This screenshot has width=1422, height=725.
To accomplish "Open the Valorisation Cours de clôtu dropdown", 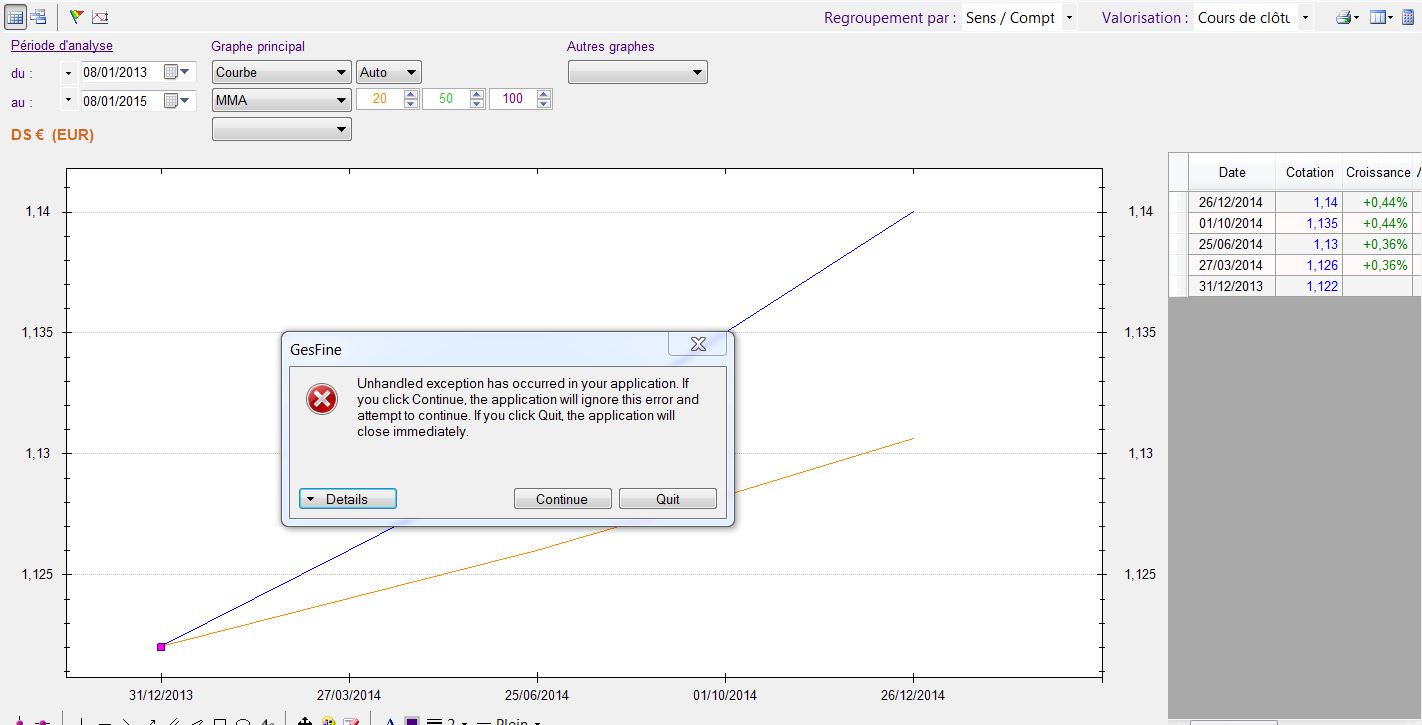I will pyautogui.click(x=1305, y=18).
